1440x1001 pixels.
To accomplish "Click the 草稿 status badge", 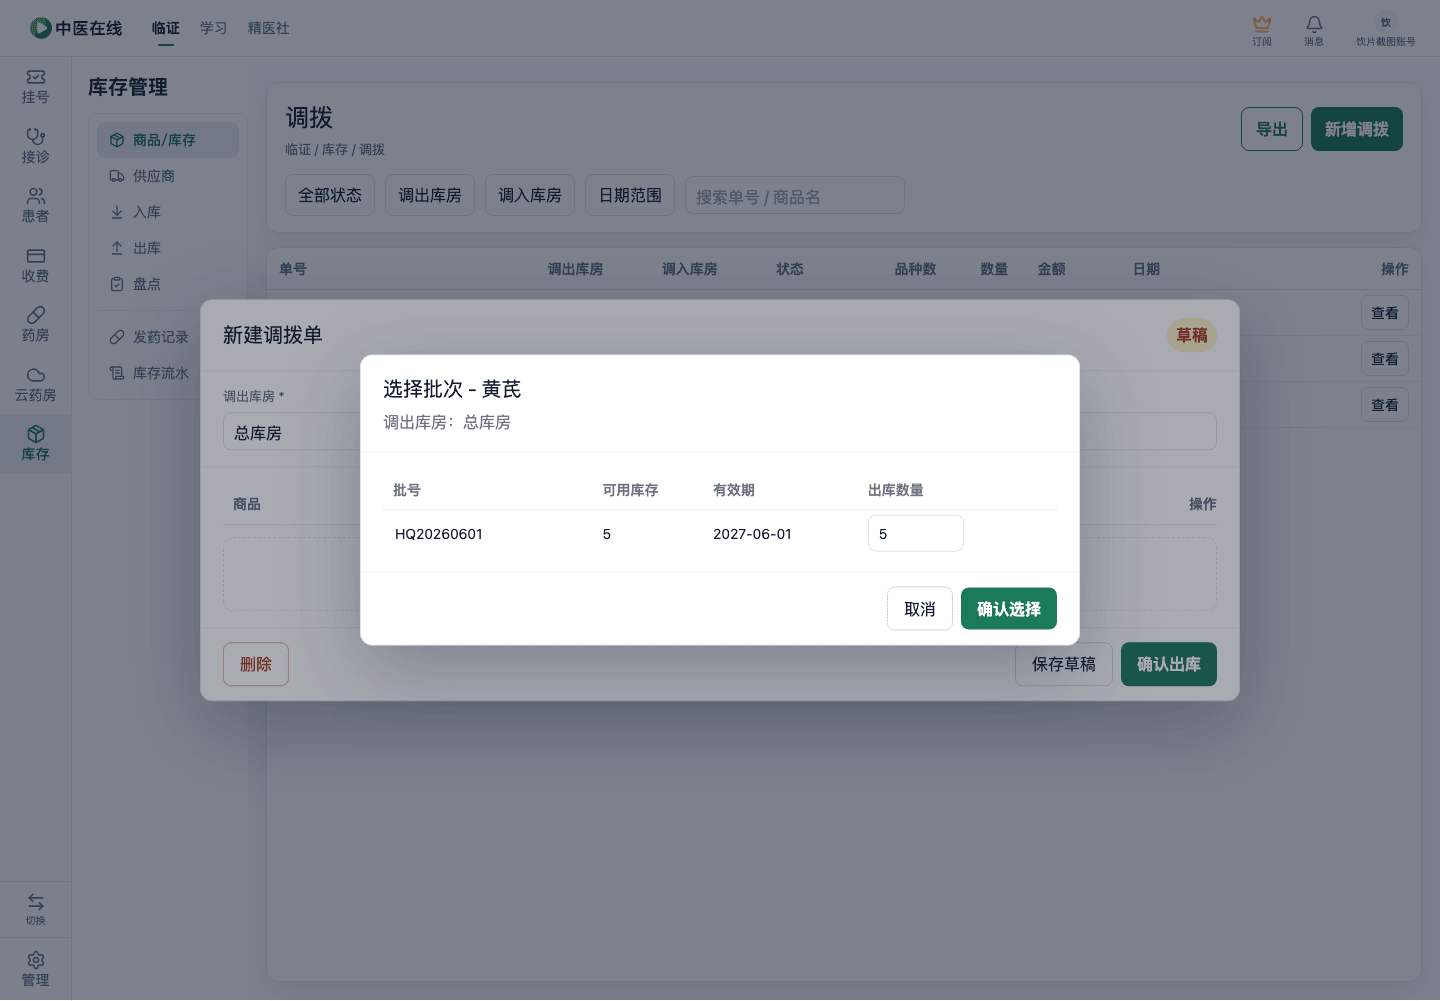I will [x=1192, y=335].
